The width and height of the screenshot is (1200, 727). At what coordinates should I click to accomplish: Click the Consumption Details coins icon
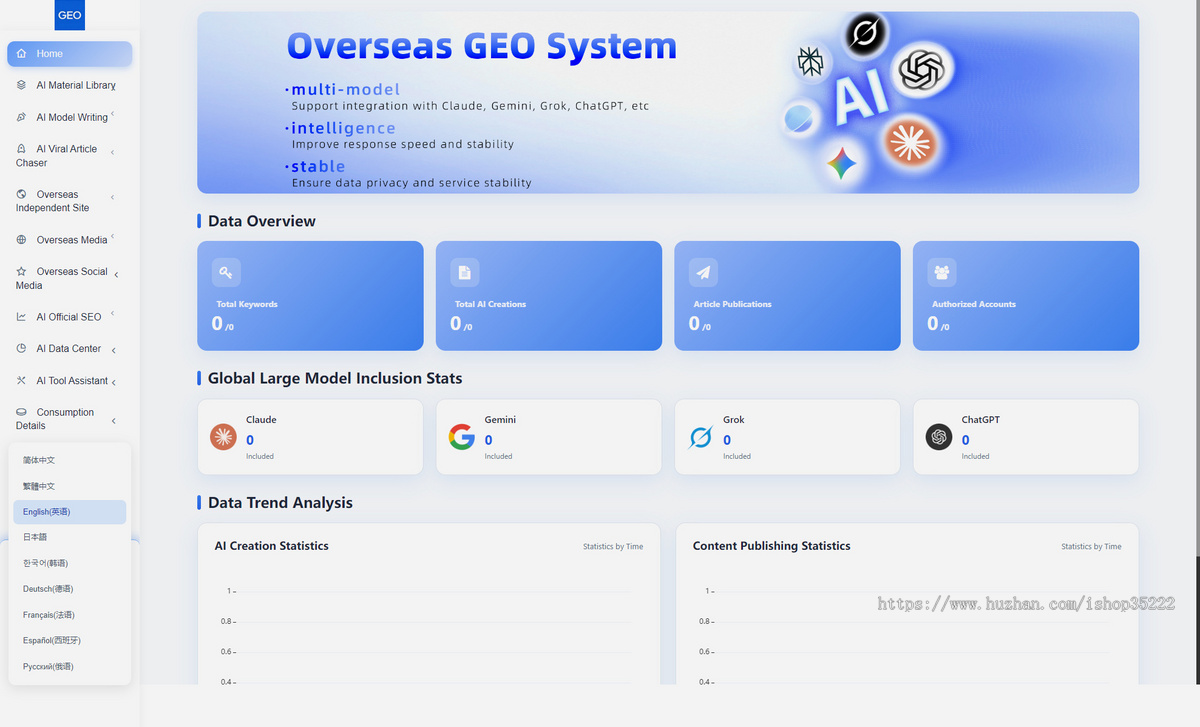tap(22, 412)
